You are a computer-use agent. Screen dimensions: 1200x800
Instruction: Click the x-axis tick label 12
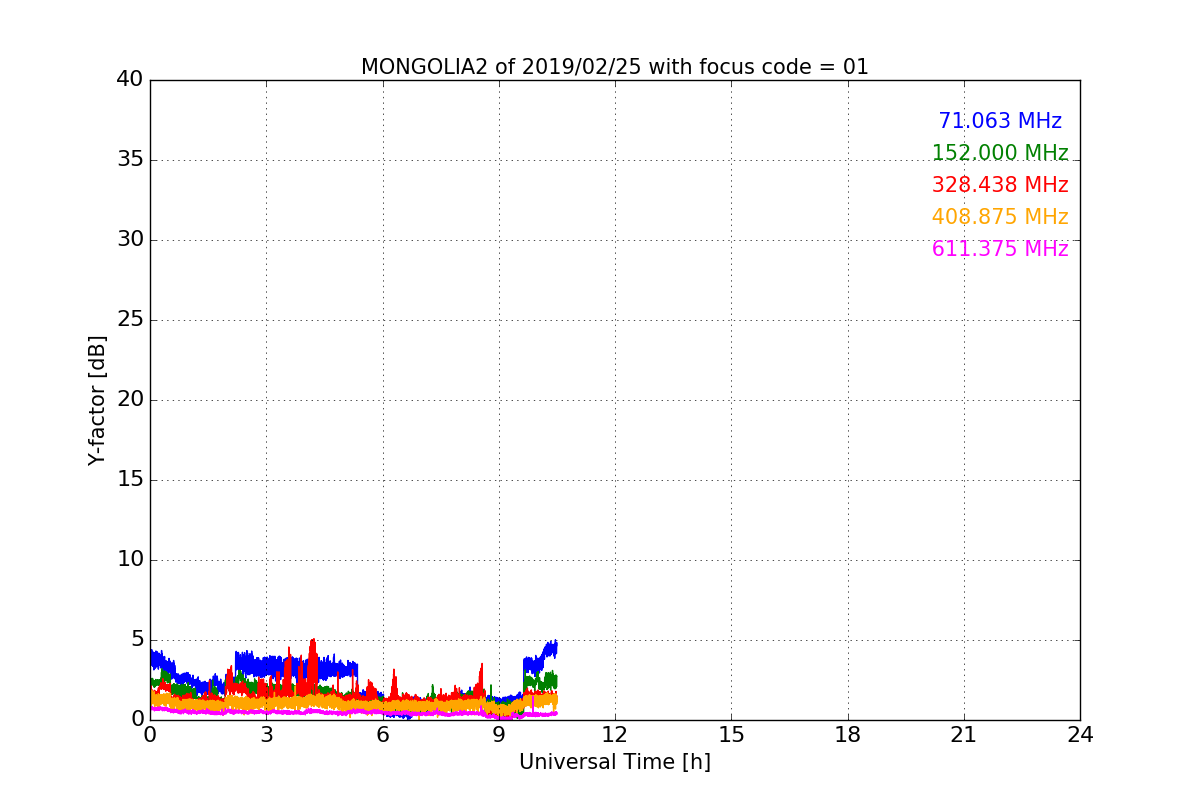tap(615, 735)
